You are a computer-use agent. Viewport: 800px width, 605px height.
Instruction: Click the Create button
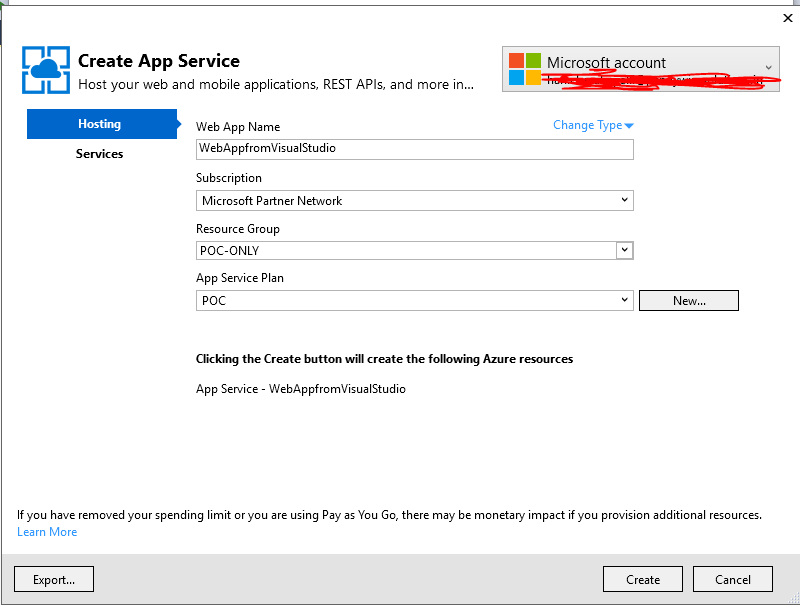(643, 579)
